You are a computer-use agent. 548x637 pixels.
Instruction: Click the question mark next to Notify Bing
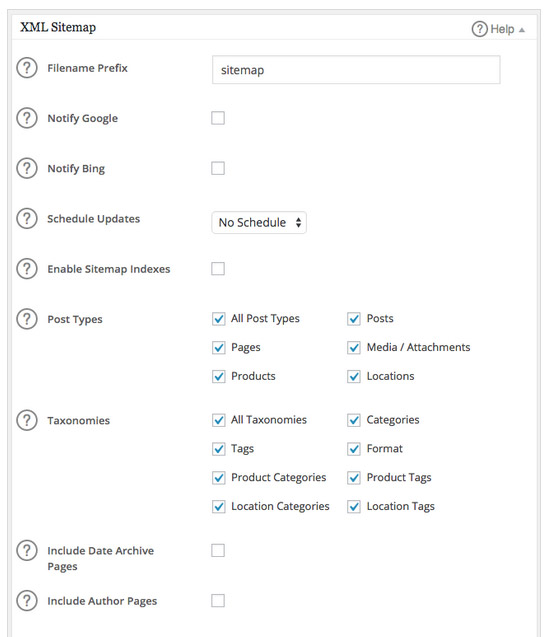click(27, 168)
